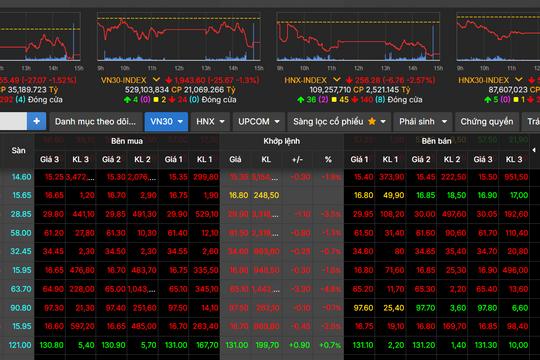This screenshot has width=540, height=360.
Task: Open the HNX-INDEX selector chevron
Action: [x=336, y=80]
